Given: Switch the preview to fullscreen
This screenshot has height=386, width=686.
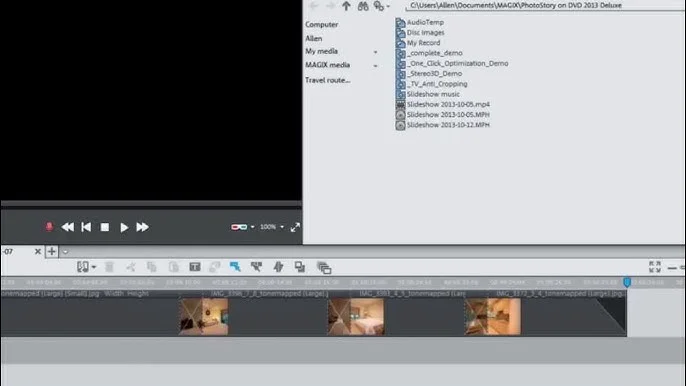Looking at the screenshot, I should 295,227.
